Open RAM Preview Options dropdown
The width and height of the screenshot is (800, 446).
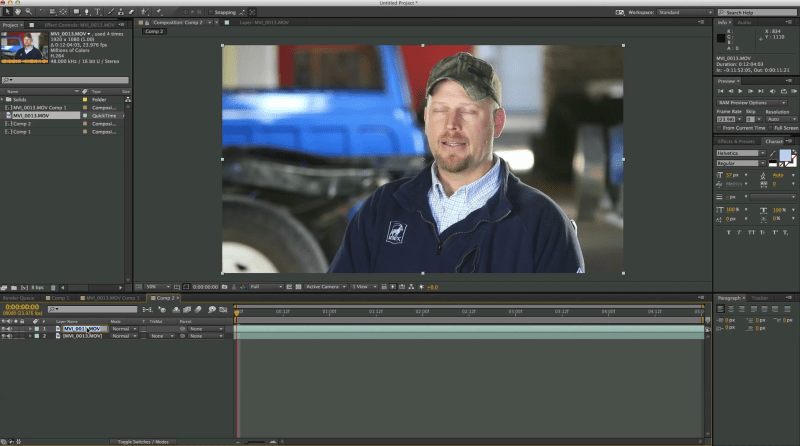point(752,103)
